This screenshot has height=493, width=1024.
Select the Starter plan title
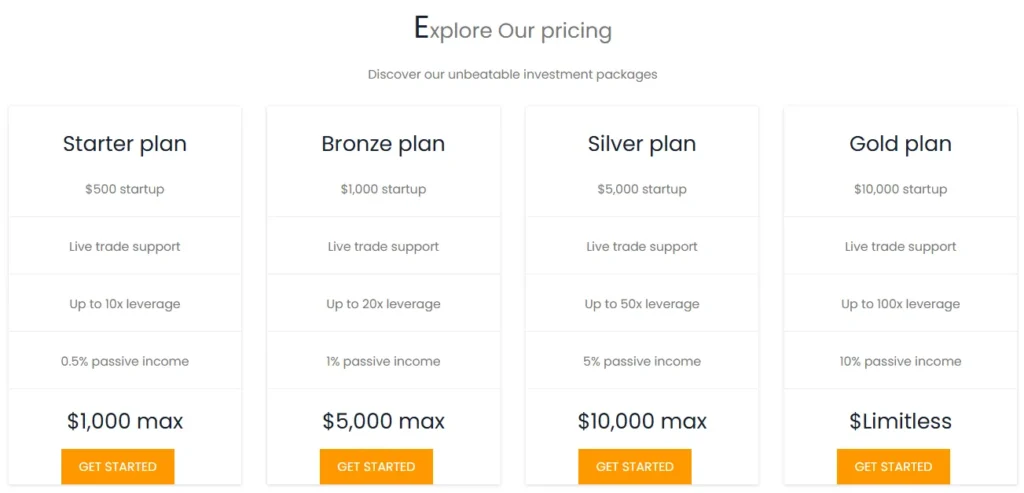[125, 144]
